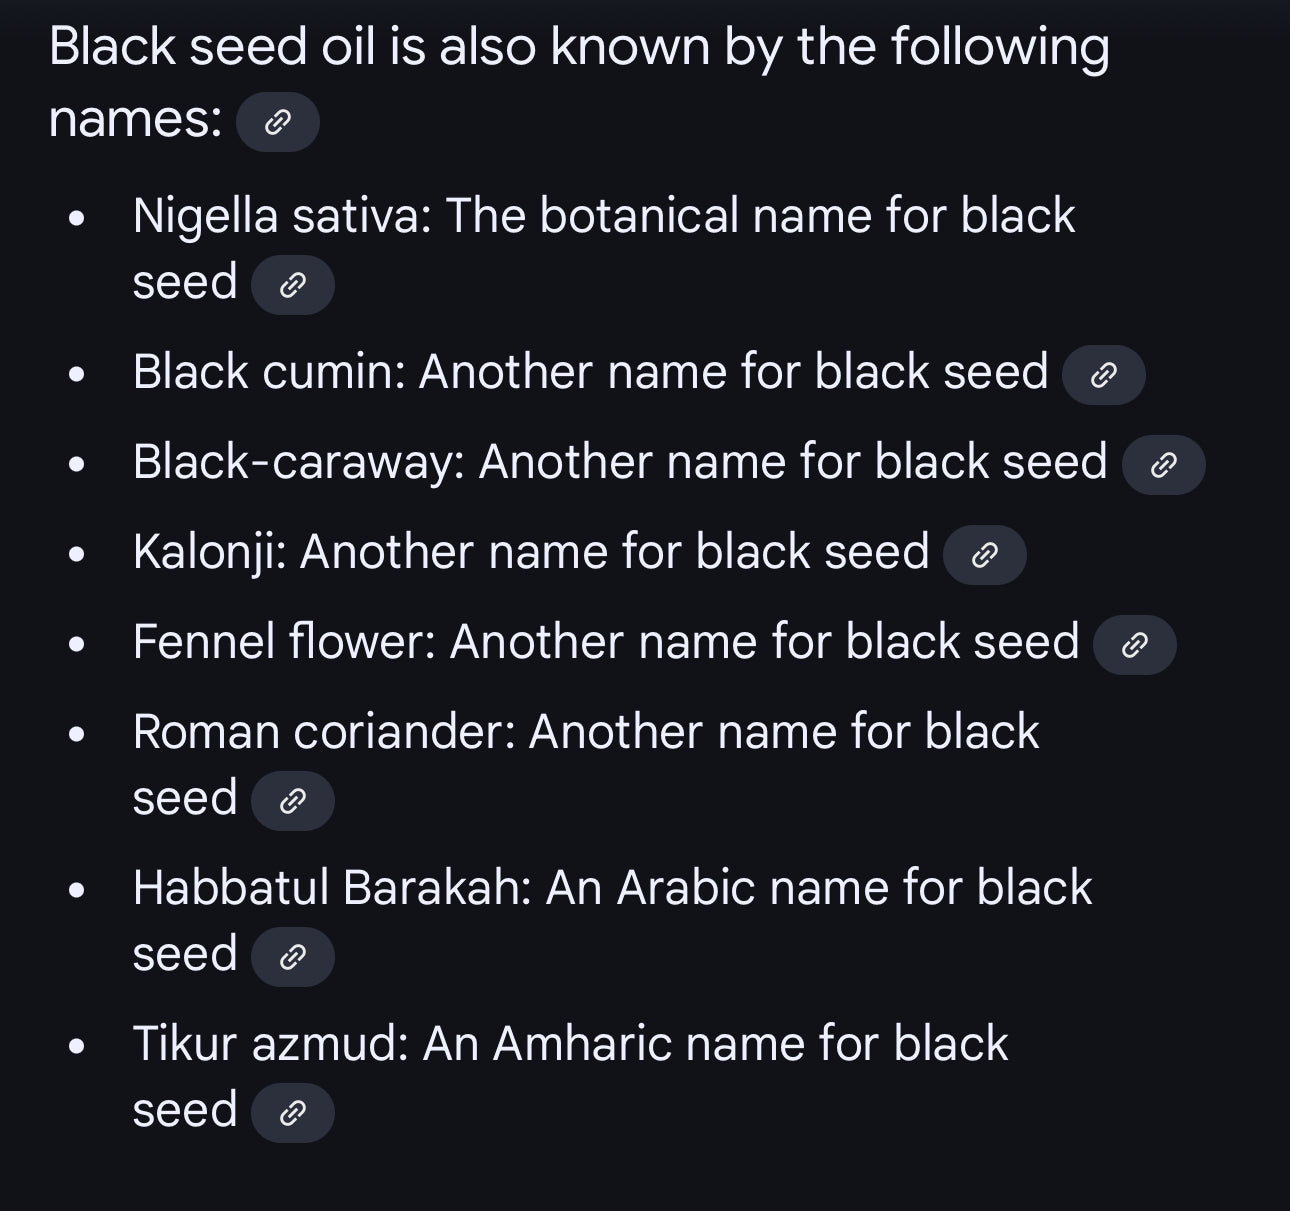Click the citation icon for Tikur azmud

point(293,1112)
